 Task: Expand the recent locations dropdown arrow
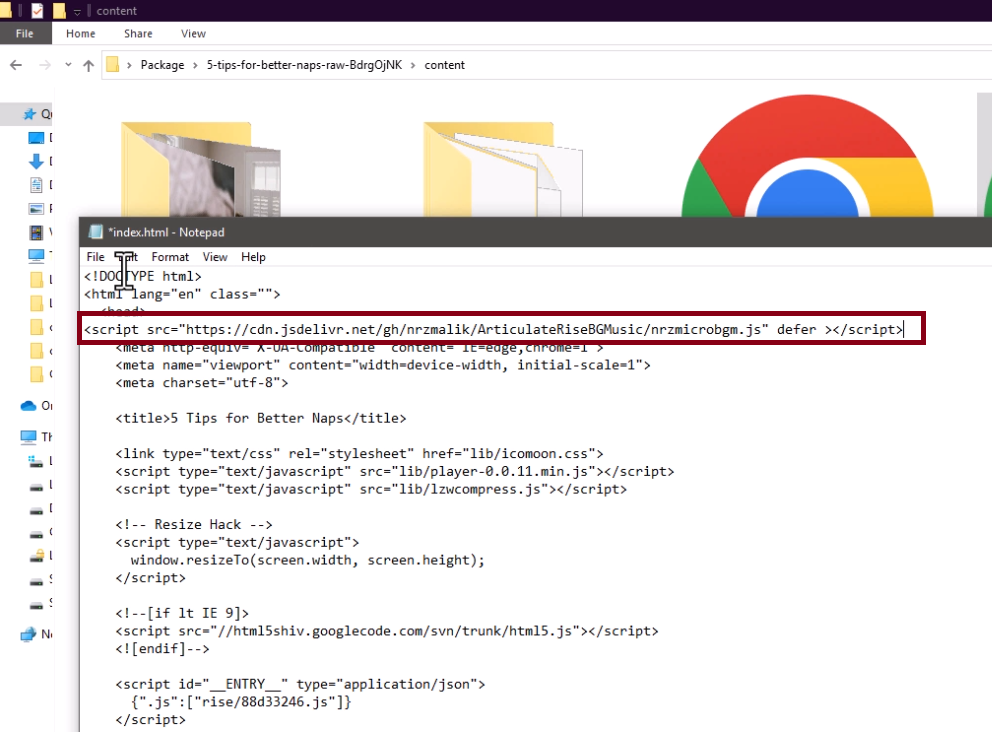(66, 65)
